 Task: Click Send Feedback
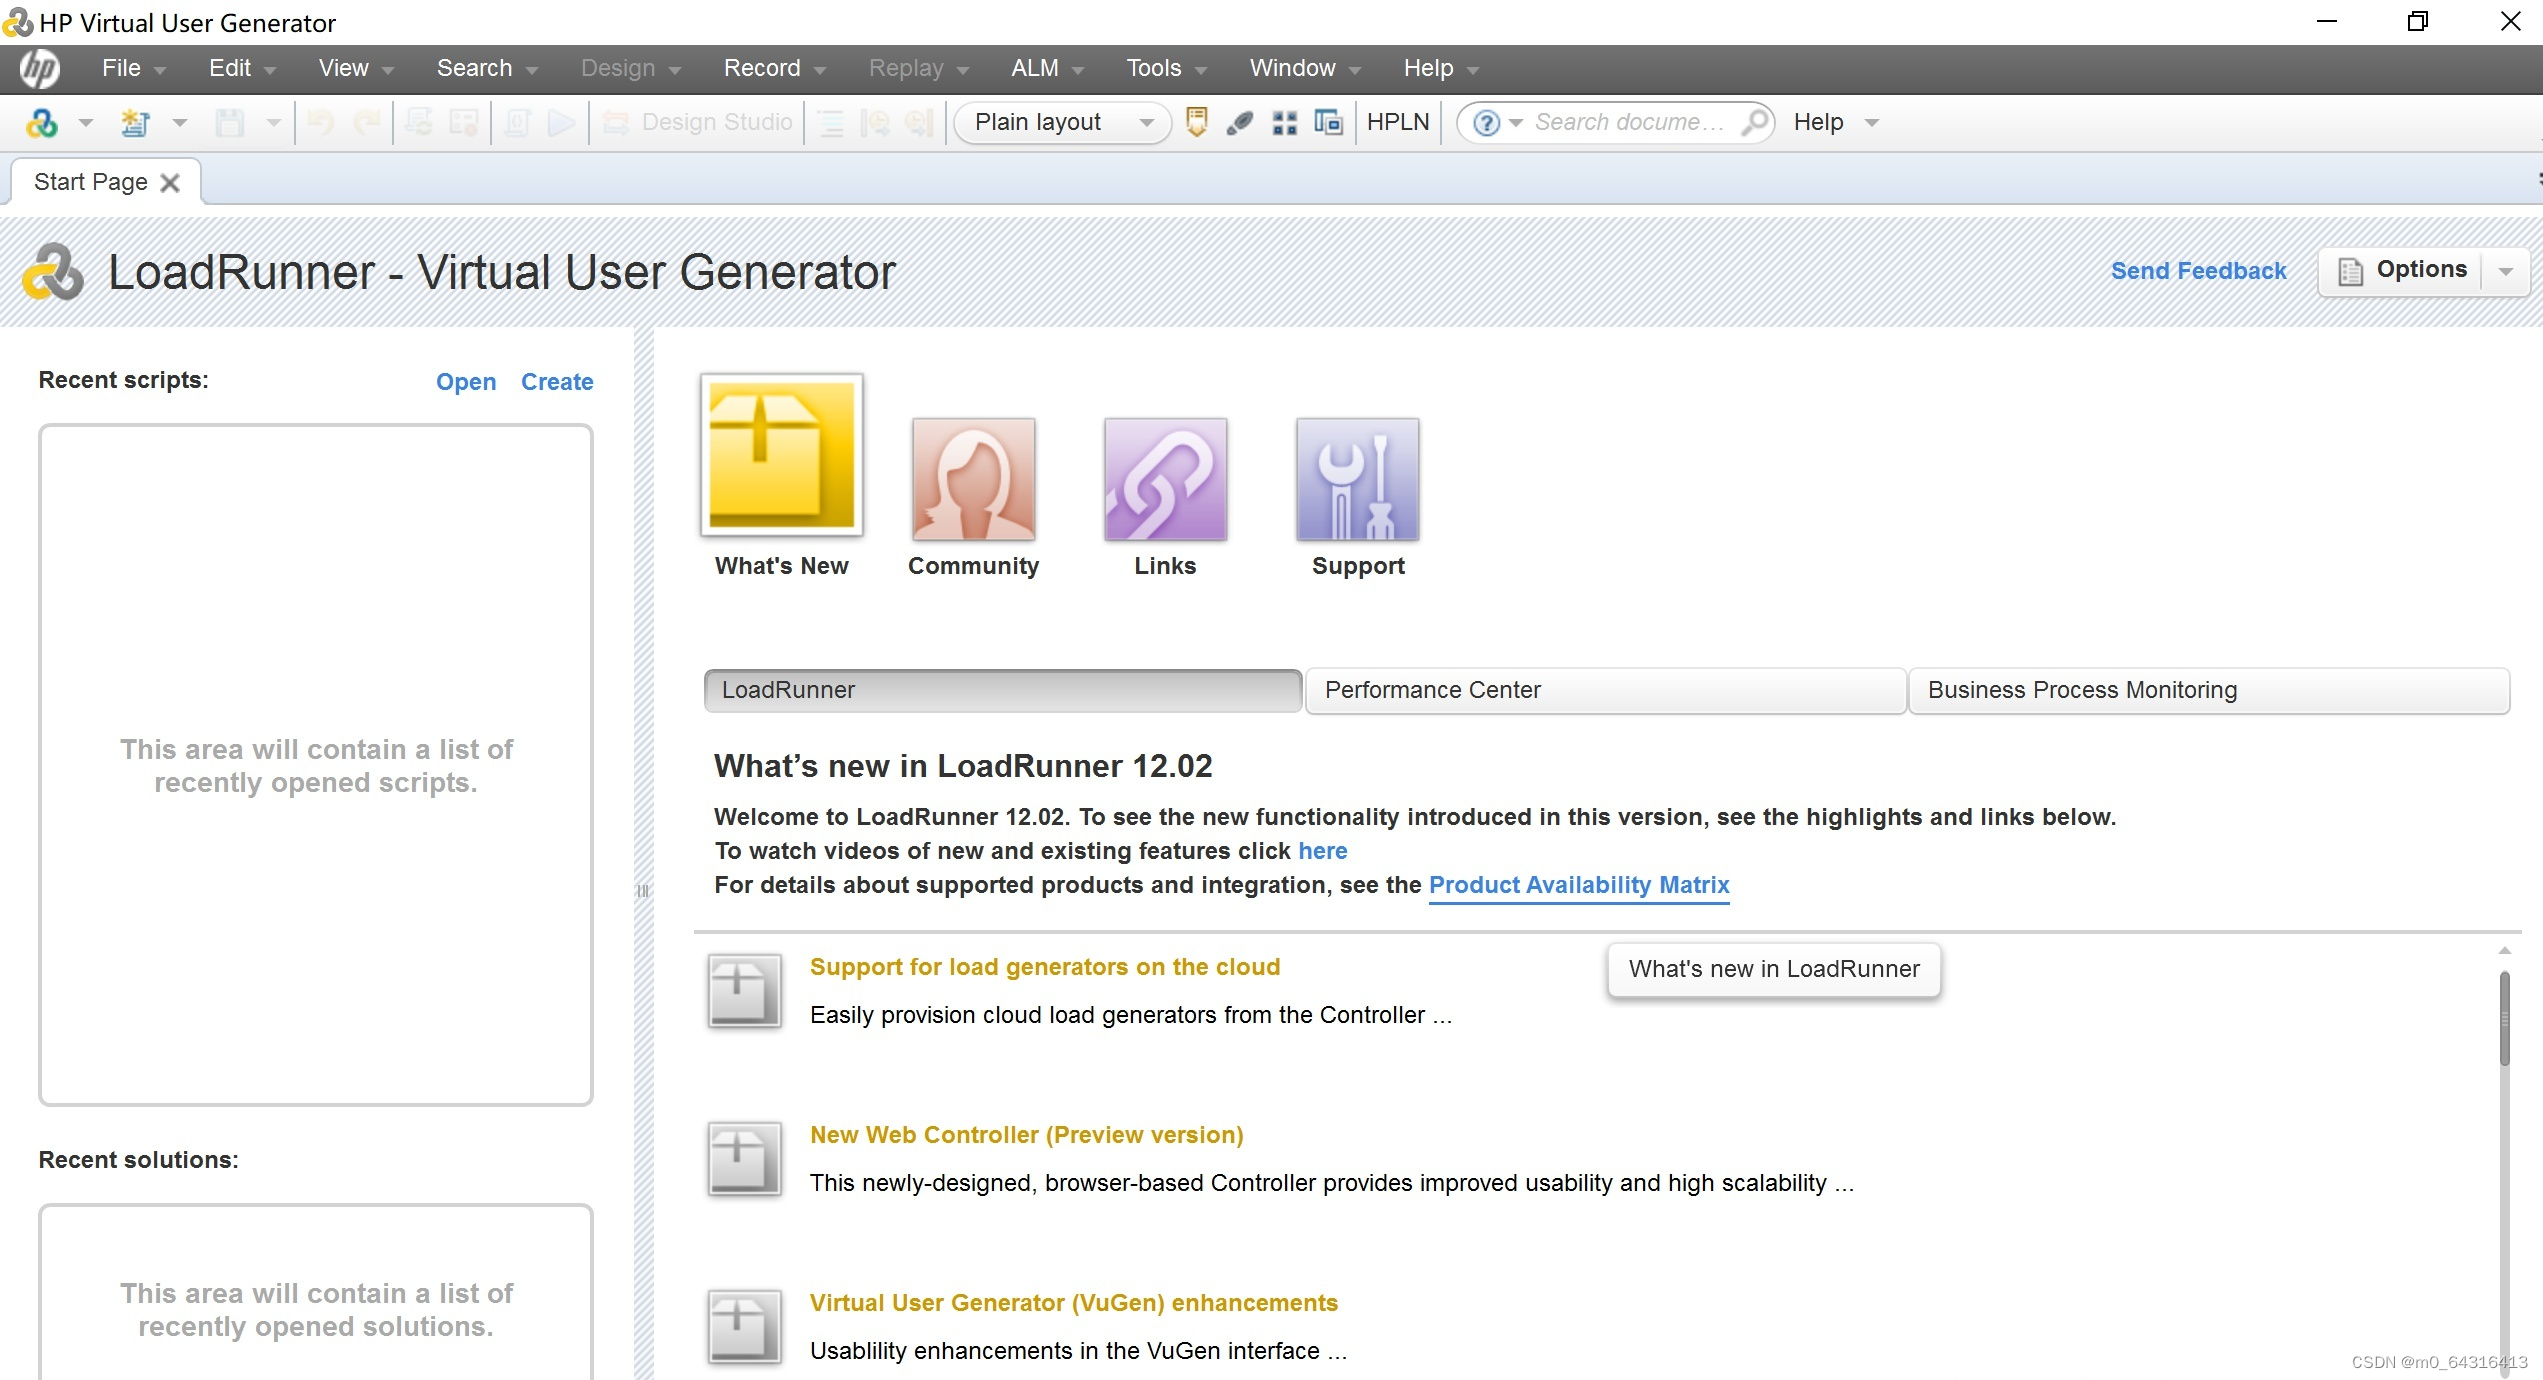[x=2198, y=270]
